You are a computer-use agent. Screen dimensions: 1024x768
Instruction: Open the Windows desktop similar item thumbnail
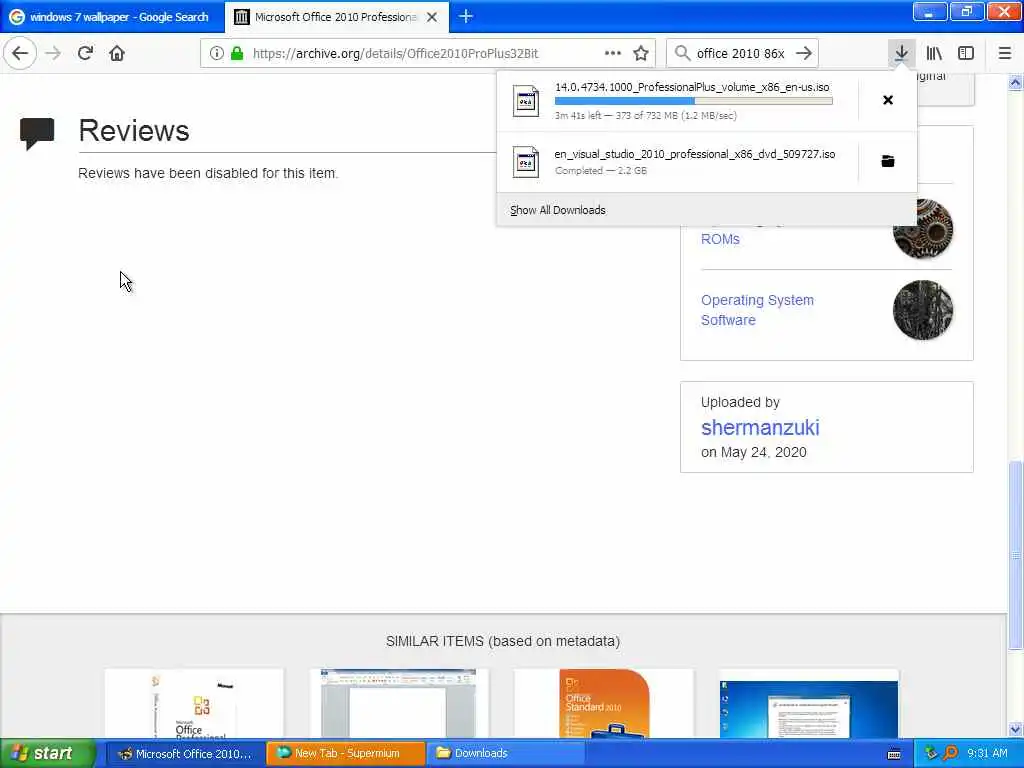808,703
